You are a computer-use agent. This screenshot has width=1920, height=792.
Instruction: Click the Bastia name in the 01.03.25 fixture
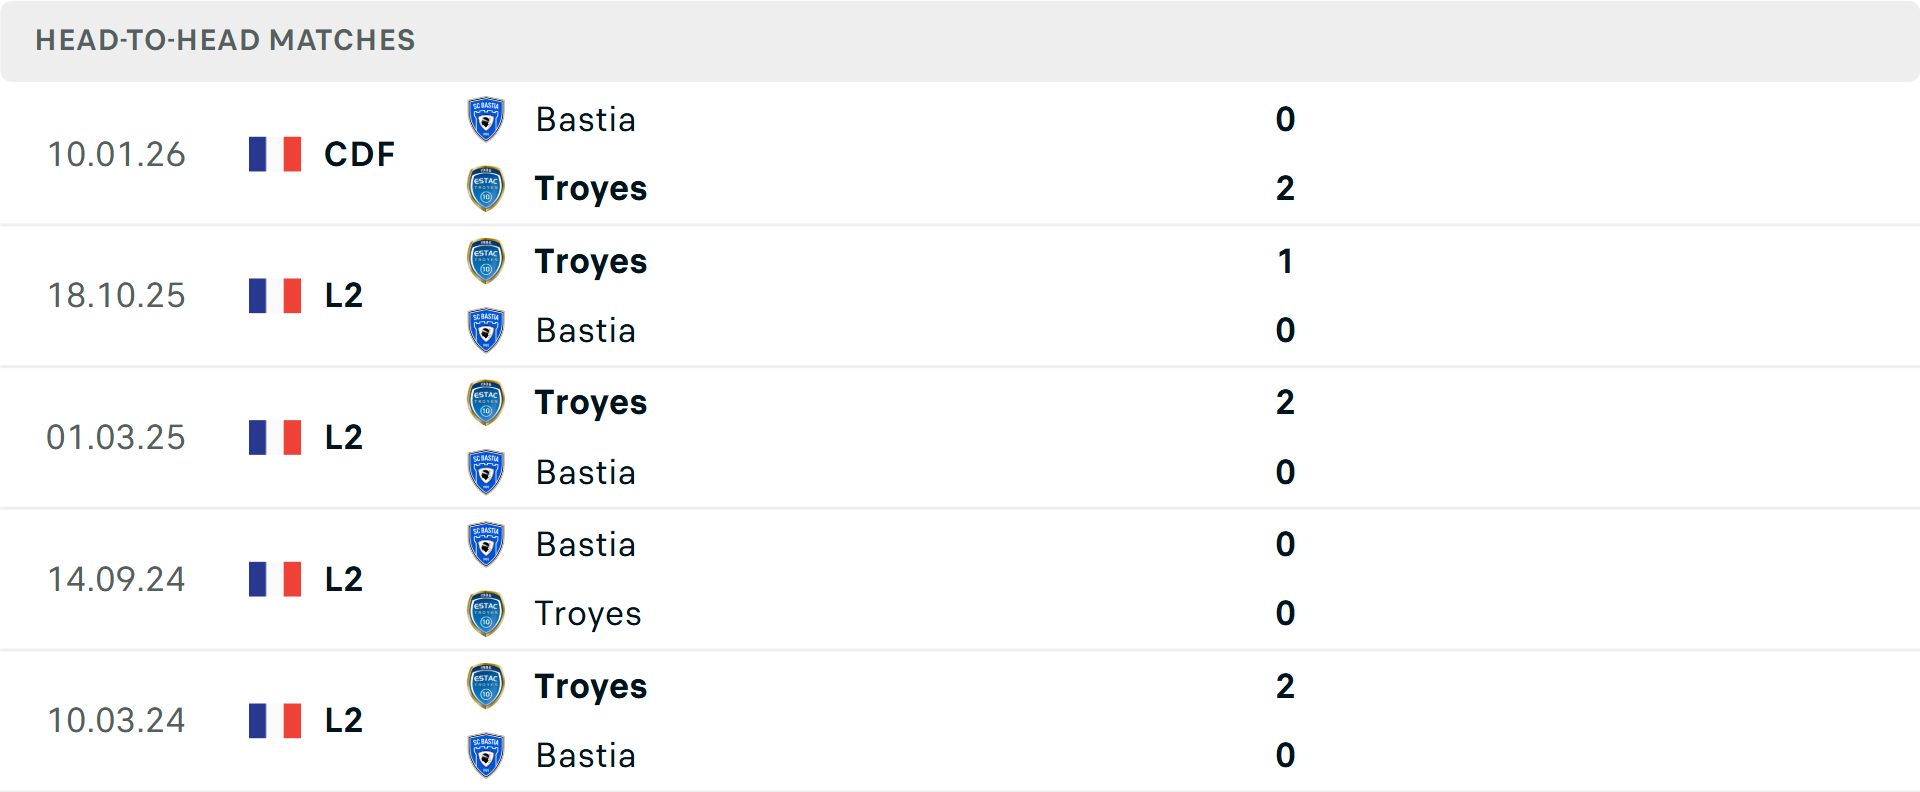point(586,472)
